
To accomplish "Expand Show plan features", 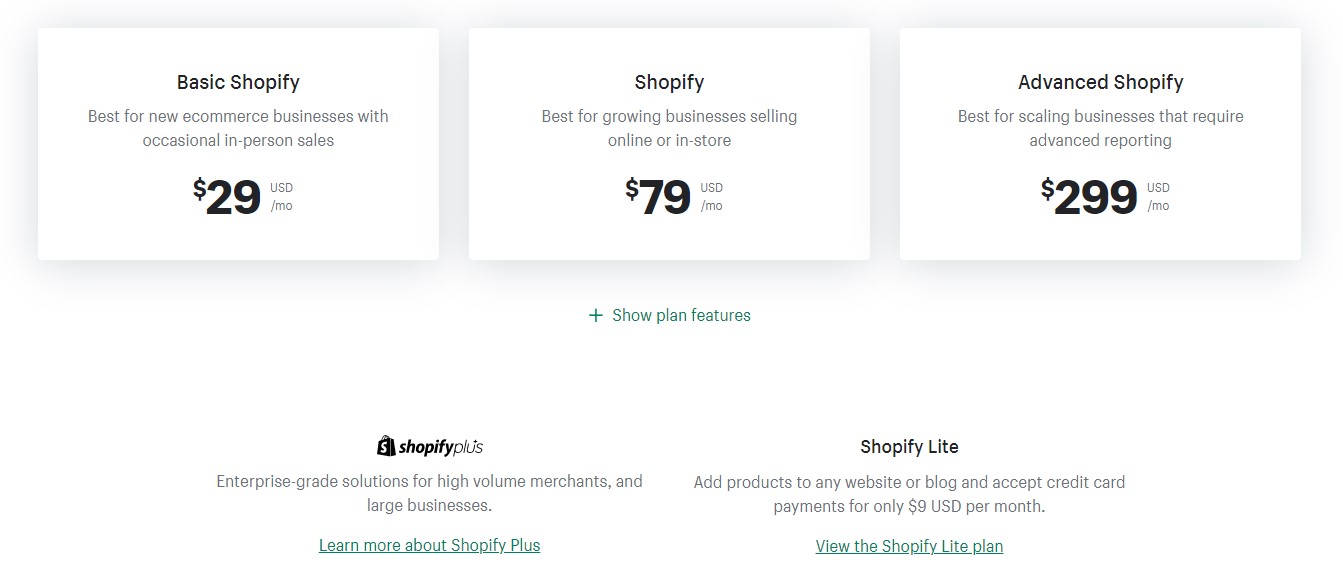I will (x=670, y=315).
